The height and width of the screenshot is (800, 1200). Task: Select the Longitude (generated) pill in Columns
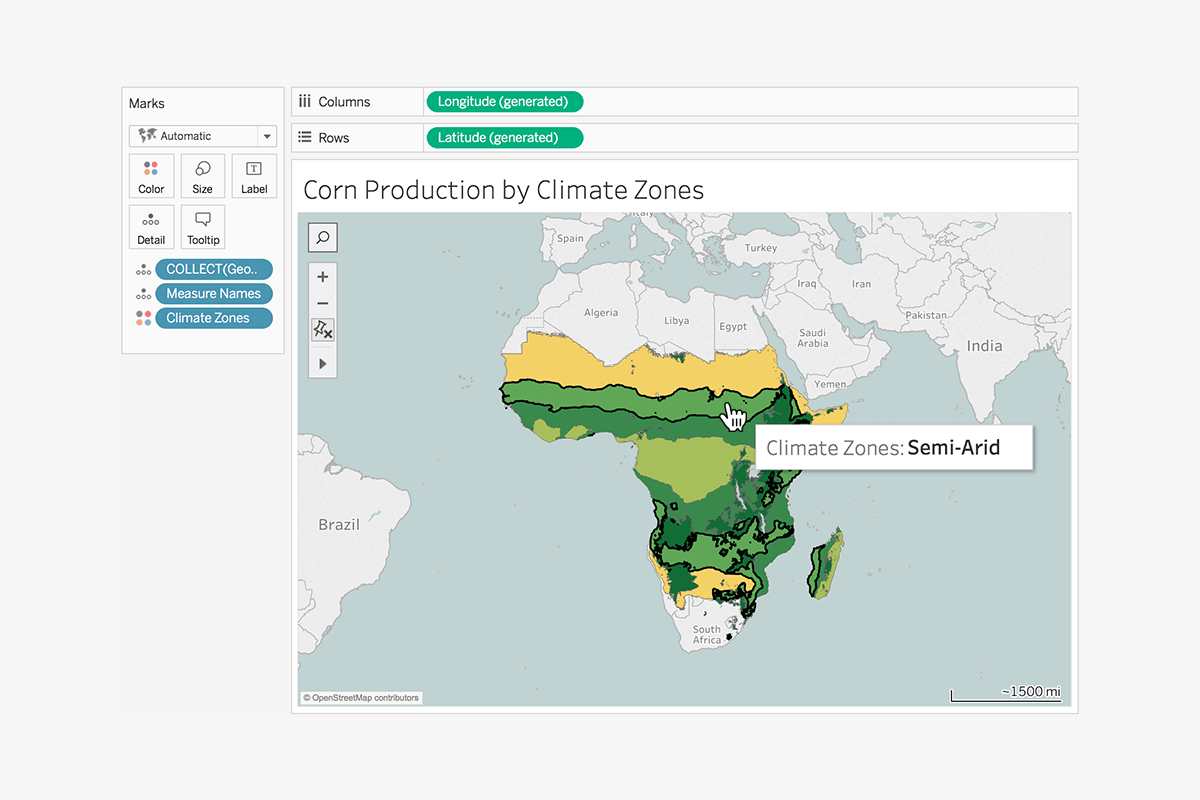click(x=503, y=102)
